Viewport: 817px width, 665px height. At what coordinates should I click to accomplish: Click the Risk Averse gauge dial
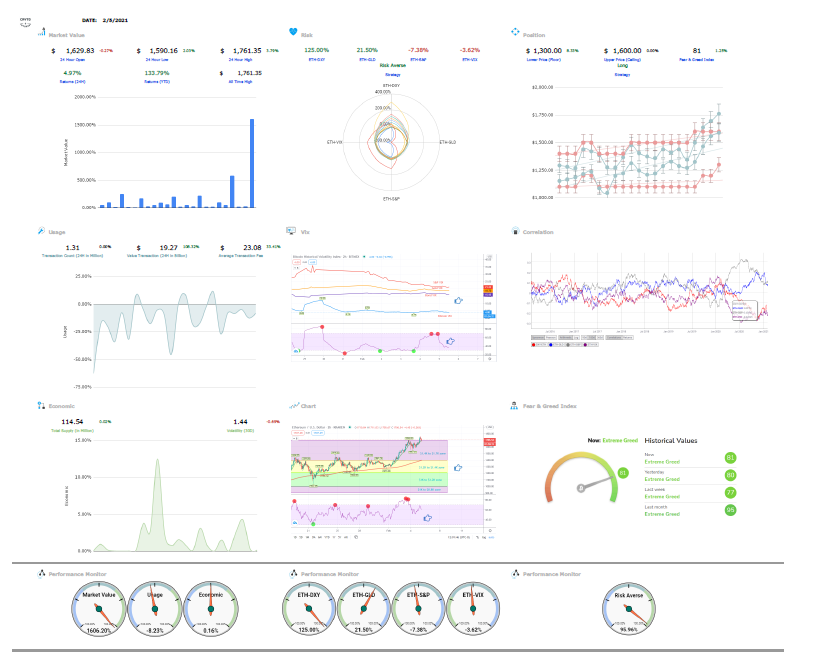tap(628, 609)
